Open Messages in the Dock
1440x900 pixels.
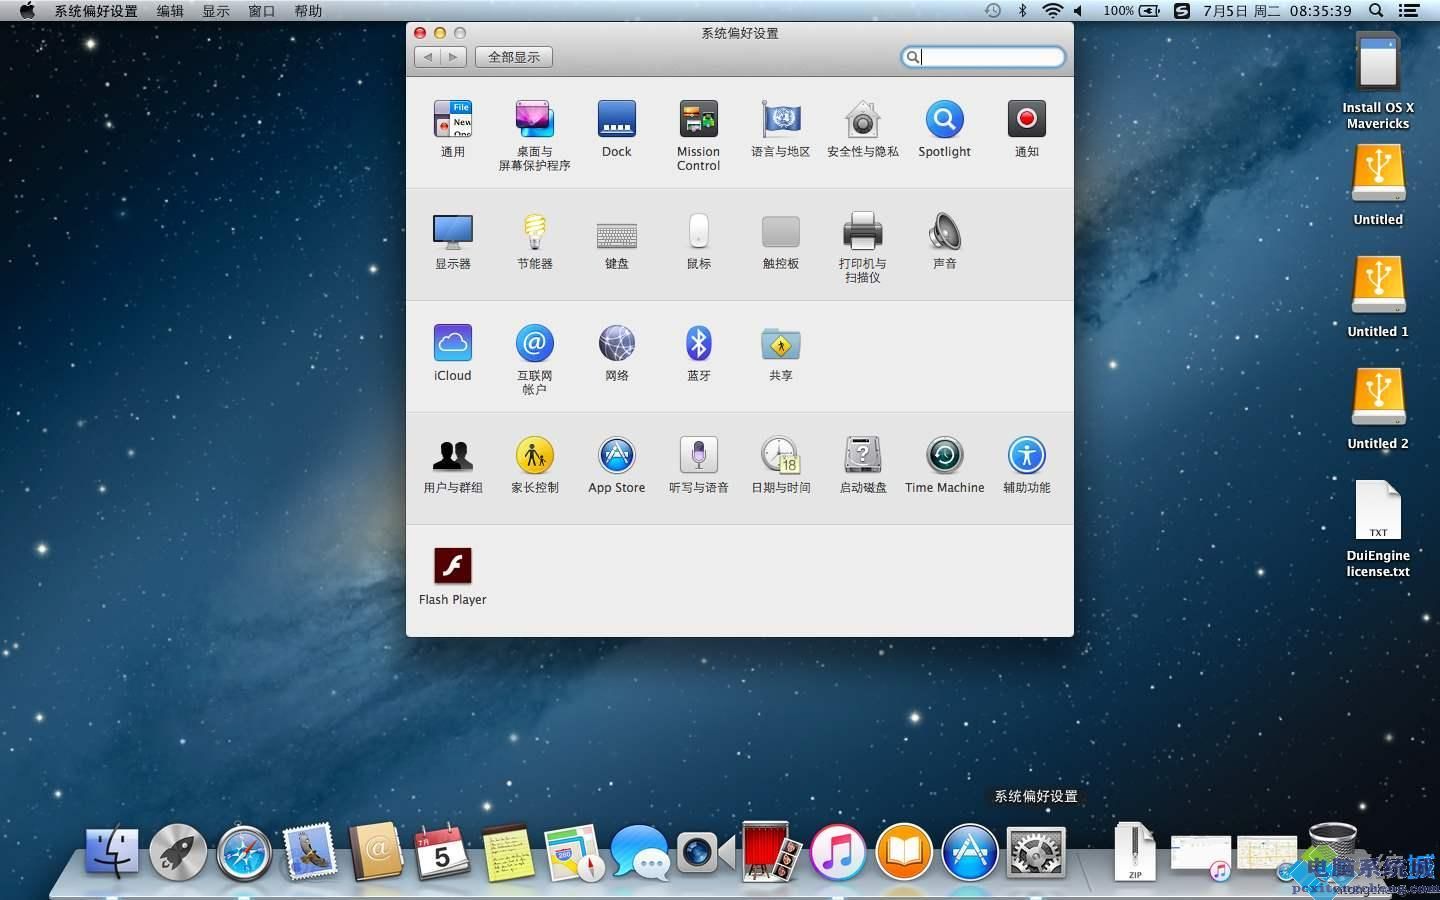[x=640, y=853]
